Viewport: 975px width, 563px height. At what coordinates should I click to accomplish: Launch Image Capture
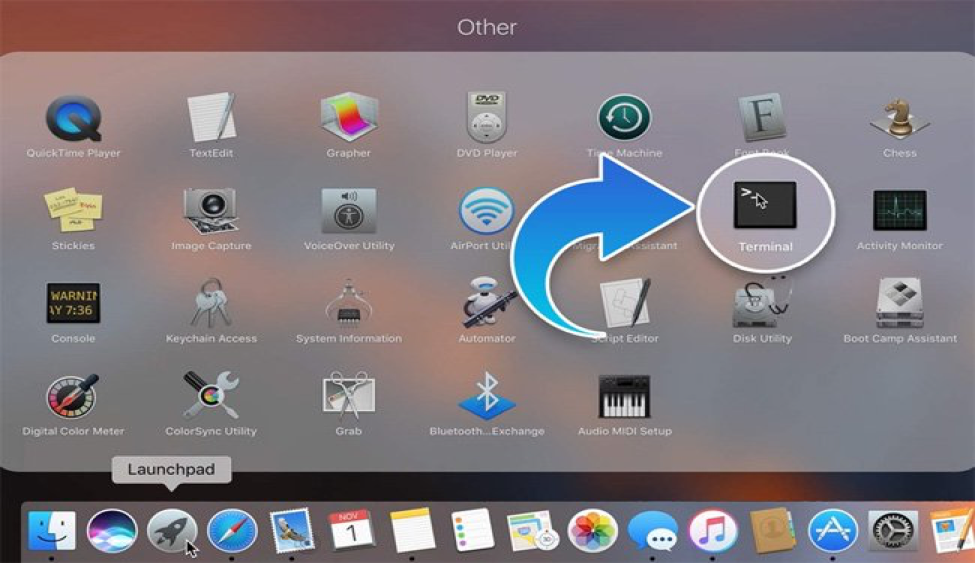(211, 211)
